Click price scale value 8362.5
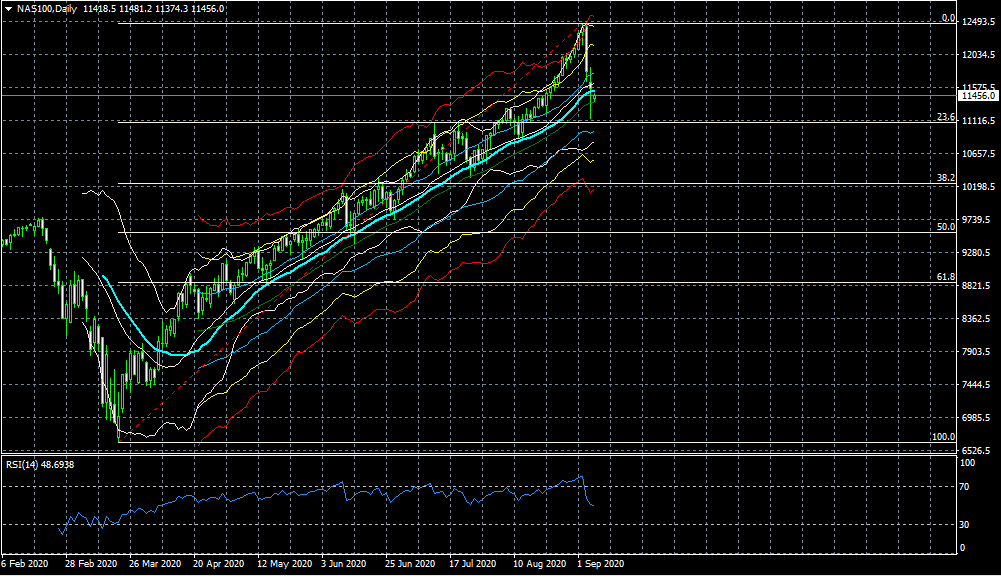Viewport: 1001px width, 577px height. click(x=979, y=318)
